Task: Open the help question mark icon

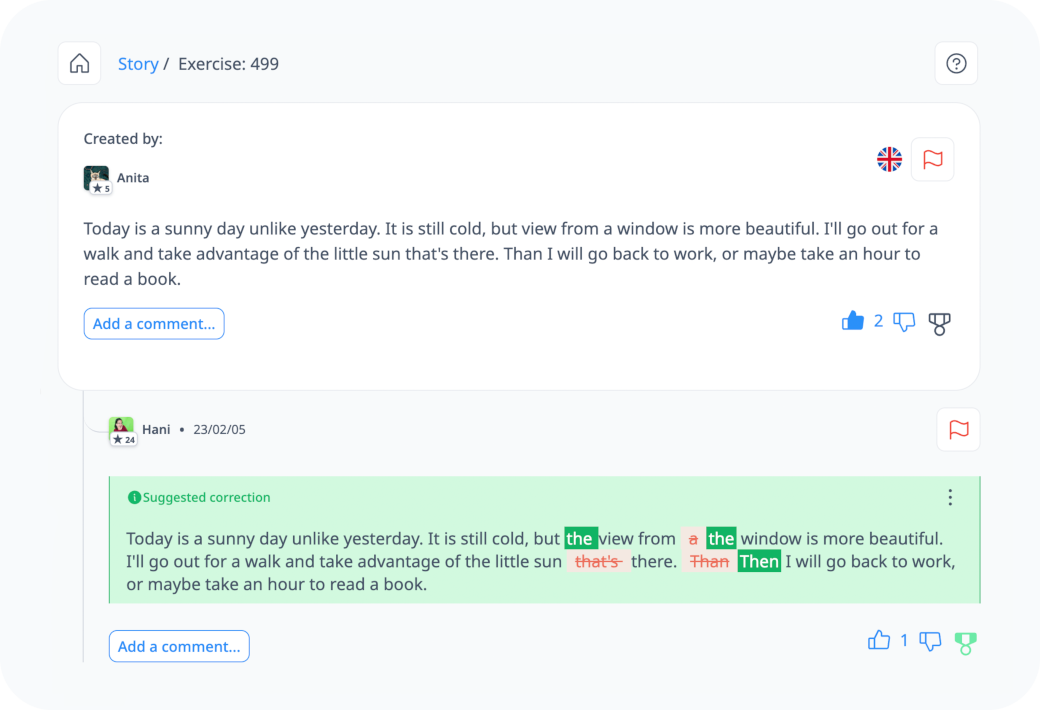Action: pos(956,64)
